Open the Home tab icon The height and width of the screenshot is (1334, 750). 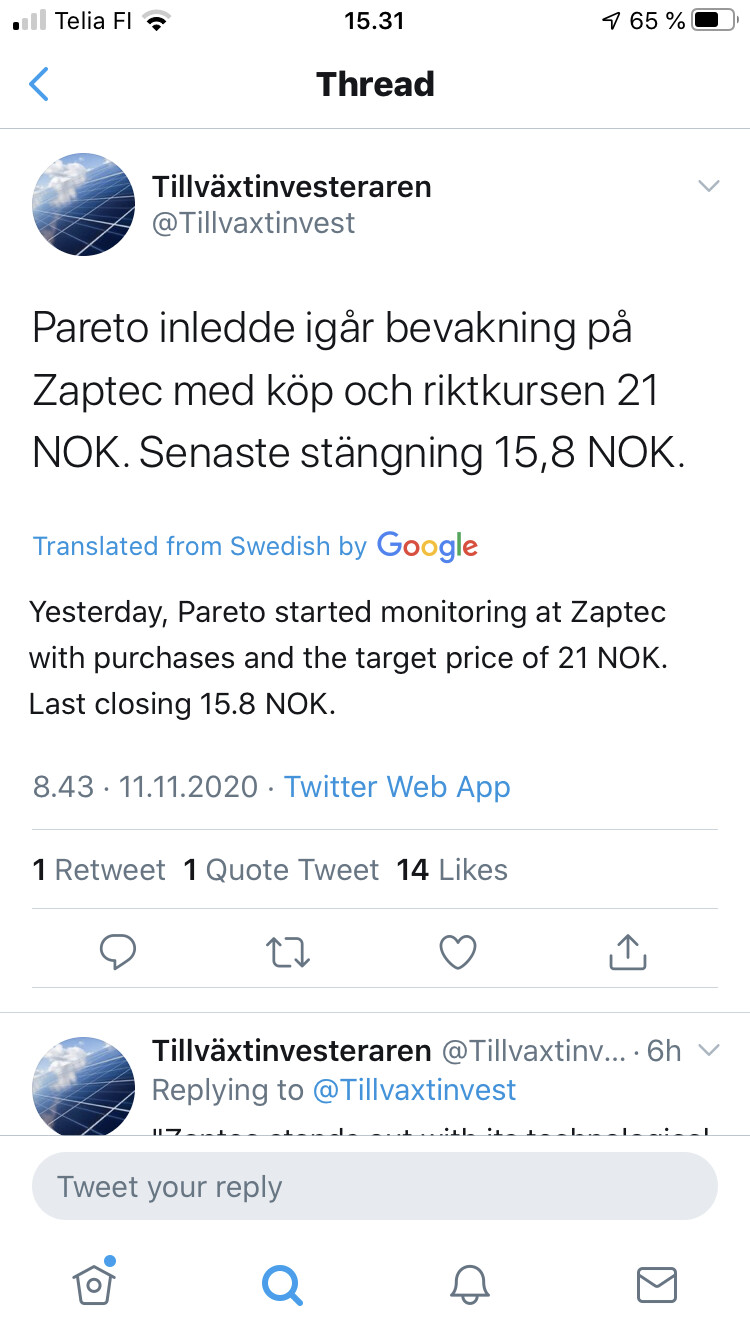[94, 1283]
